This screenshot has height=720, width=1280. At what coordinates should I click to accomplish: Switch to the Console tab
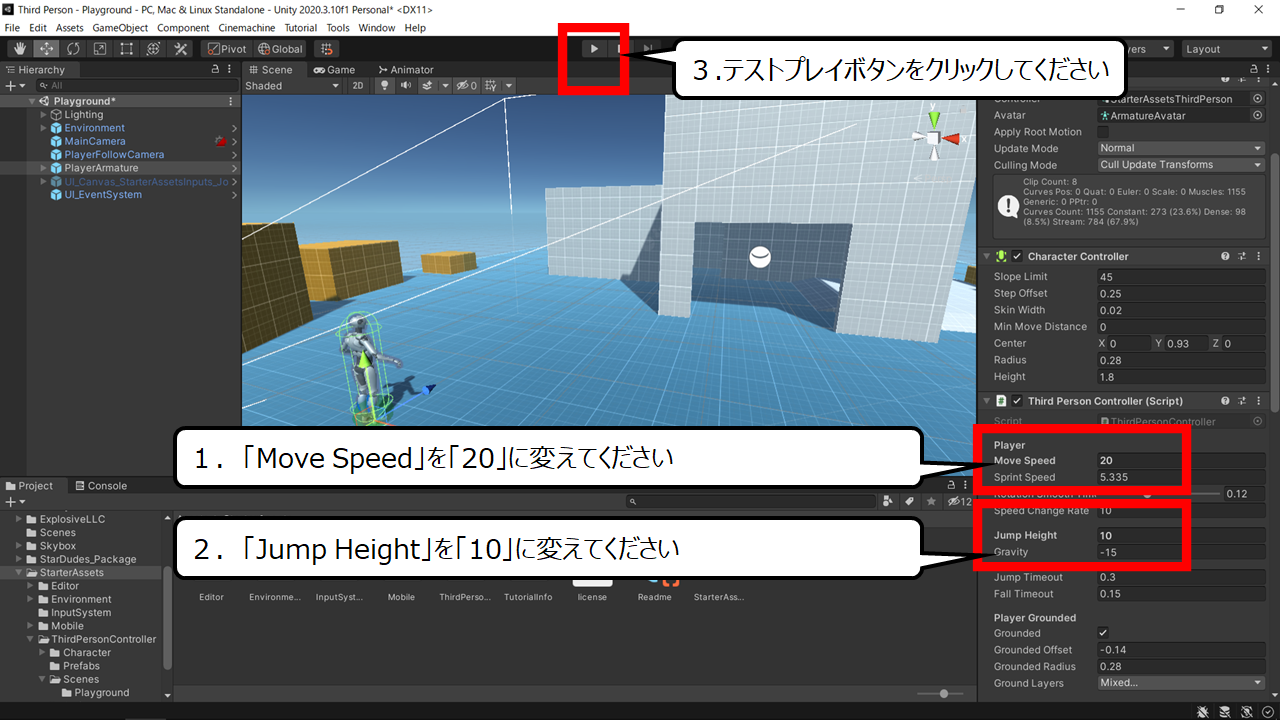(x=101, y=486)
